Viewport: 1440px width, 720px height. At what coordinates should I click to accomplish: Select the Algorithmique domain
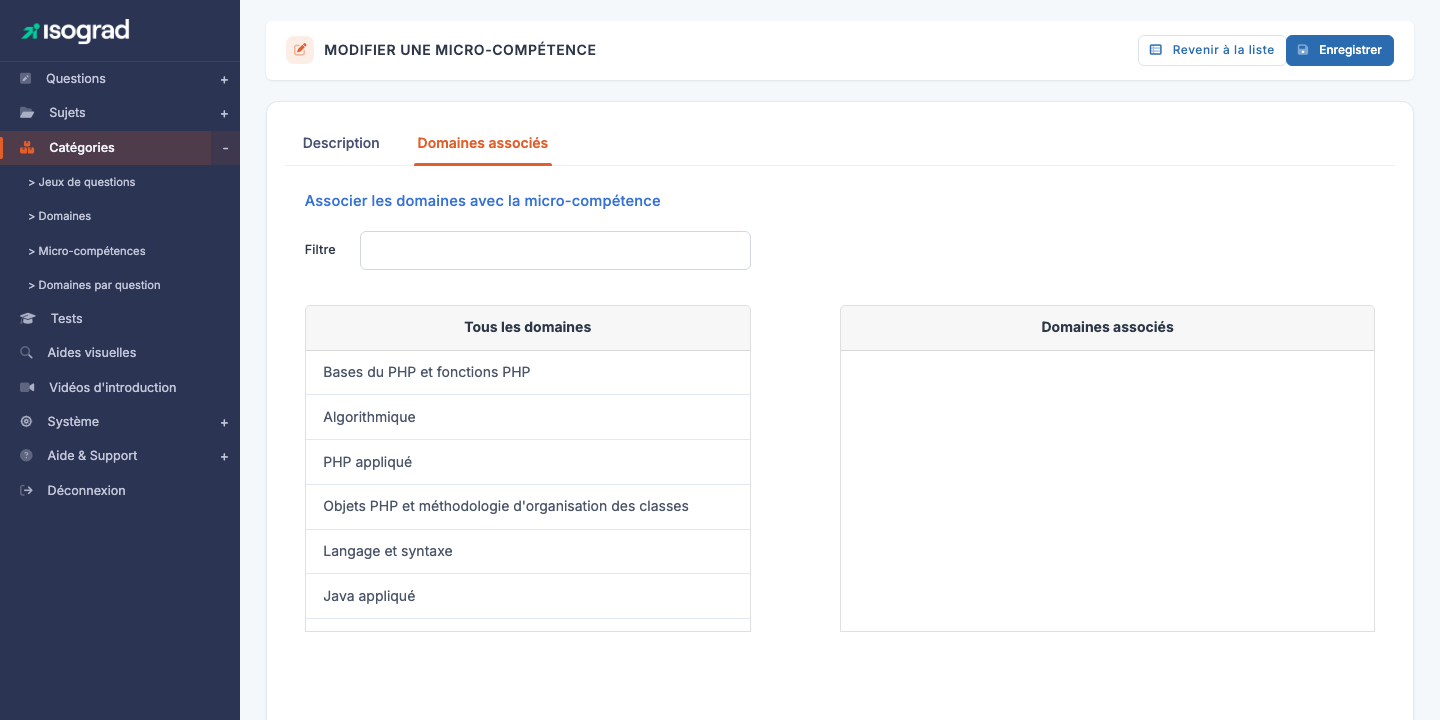[528, 417]
